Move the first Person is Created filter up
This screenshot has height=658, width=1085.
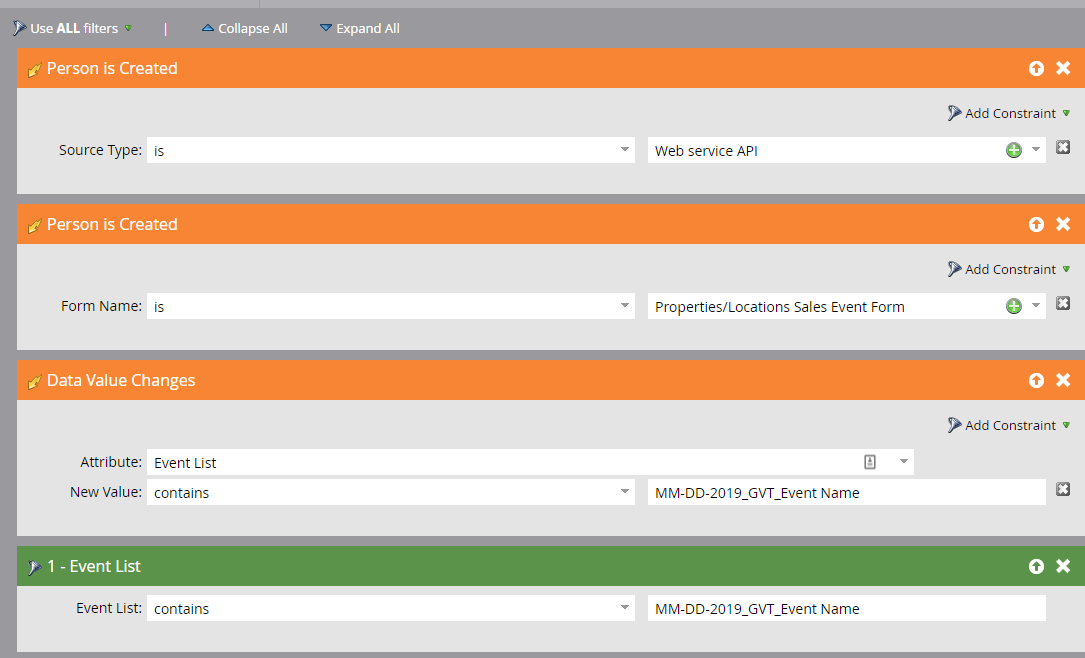pyautogui.click(x=1036, y=68)
